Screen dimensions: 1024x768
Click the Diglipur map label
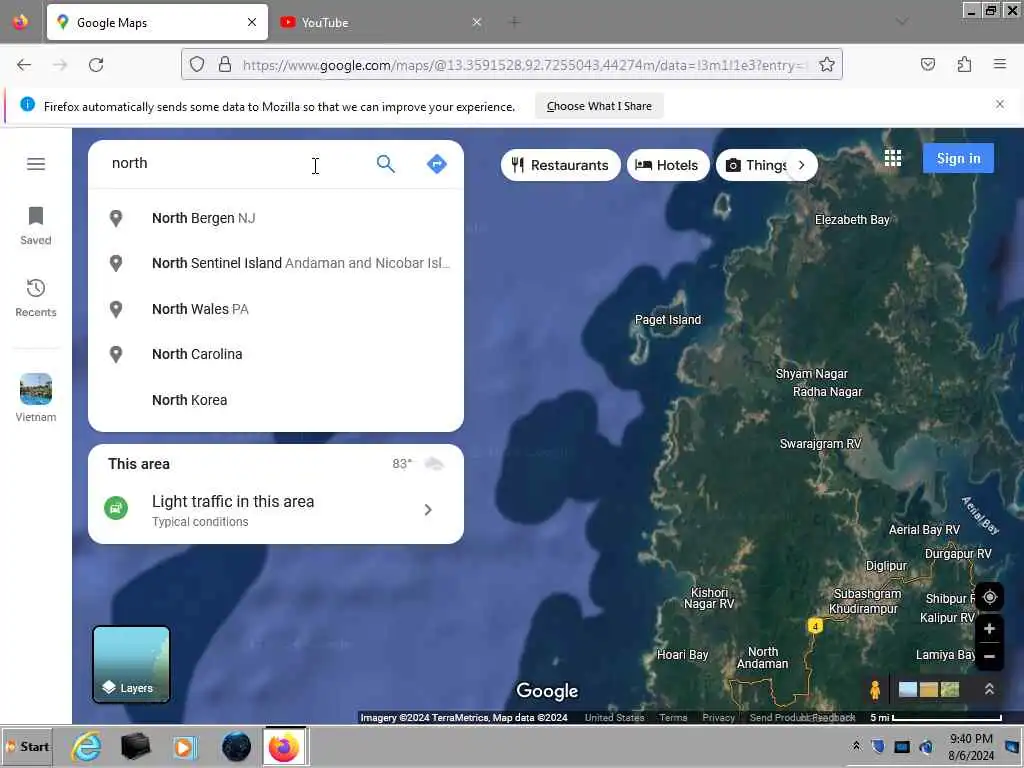coord(886,566)
